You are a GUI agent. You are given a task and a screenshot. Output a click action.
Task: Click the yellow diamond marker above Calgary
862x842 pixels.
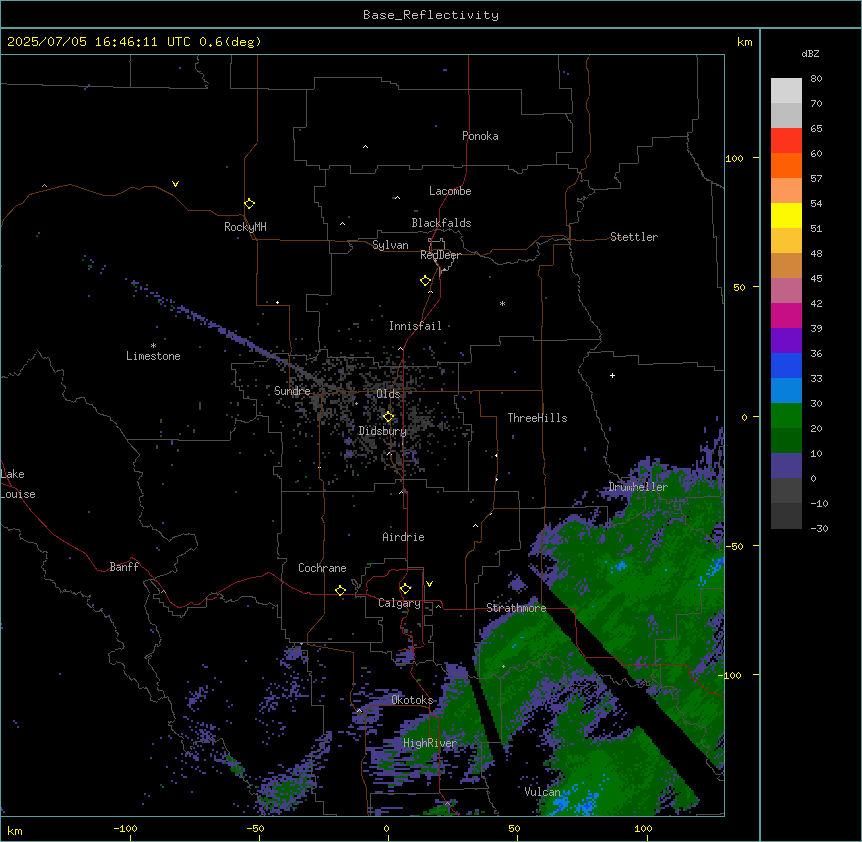[x=405, y=589]
